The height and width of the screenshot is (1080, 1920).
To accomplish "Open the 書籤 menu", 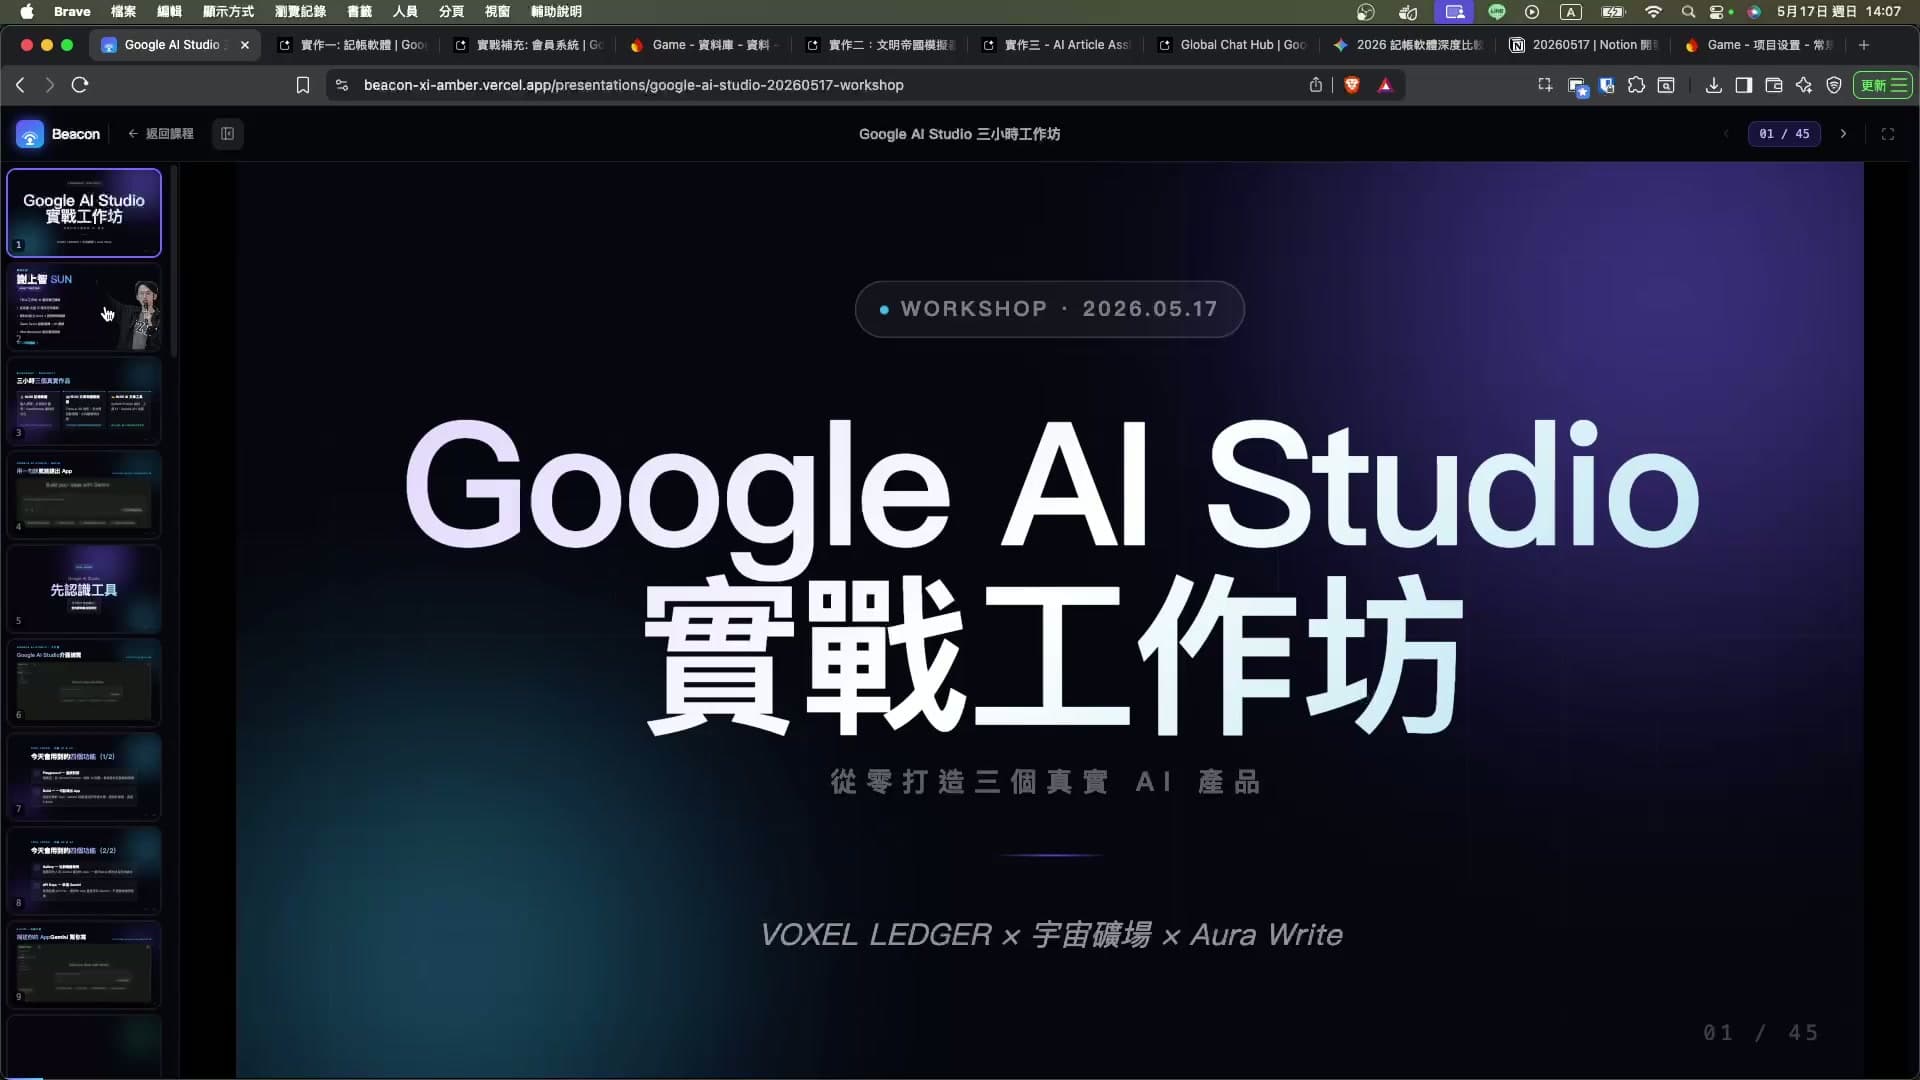I will coord(359,11).
